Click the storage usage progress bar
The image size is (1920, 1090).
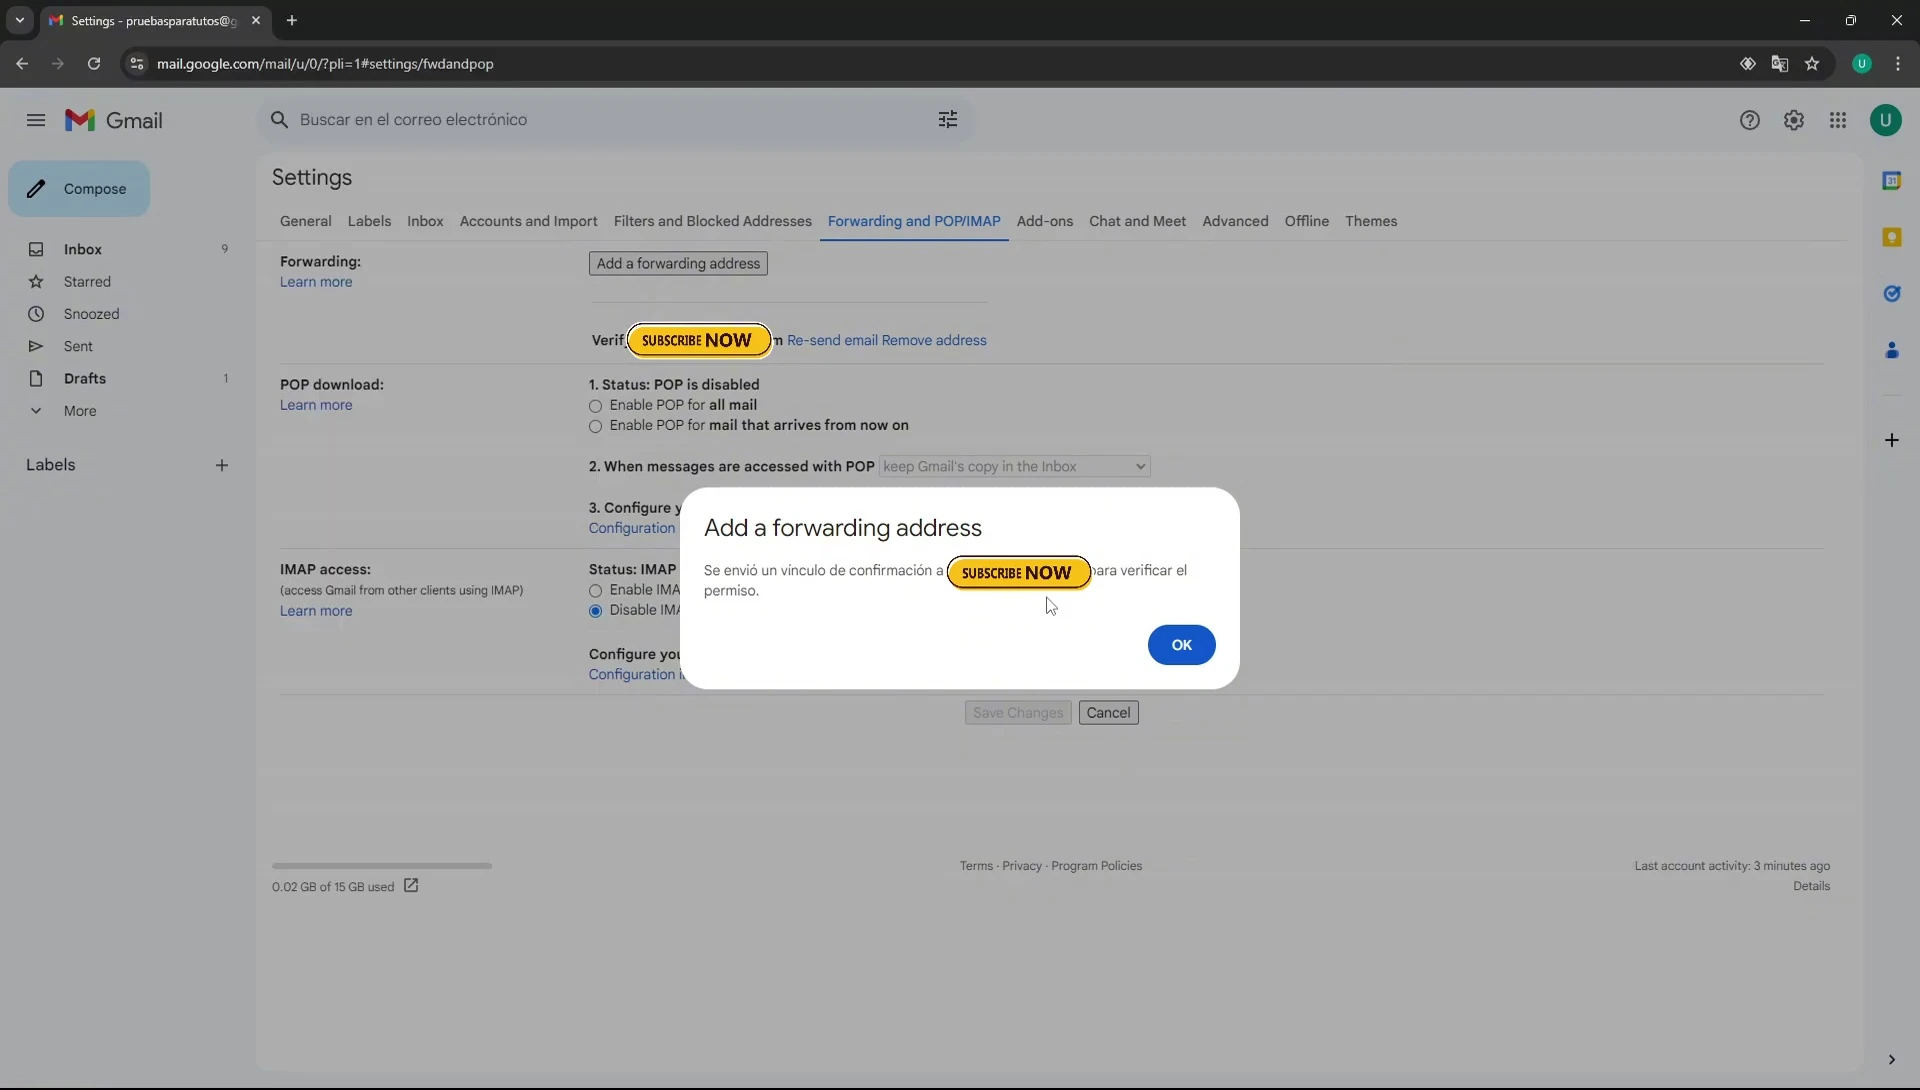pos(382,866)
